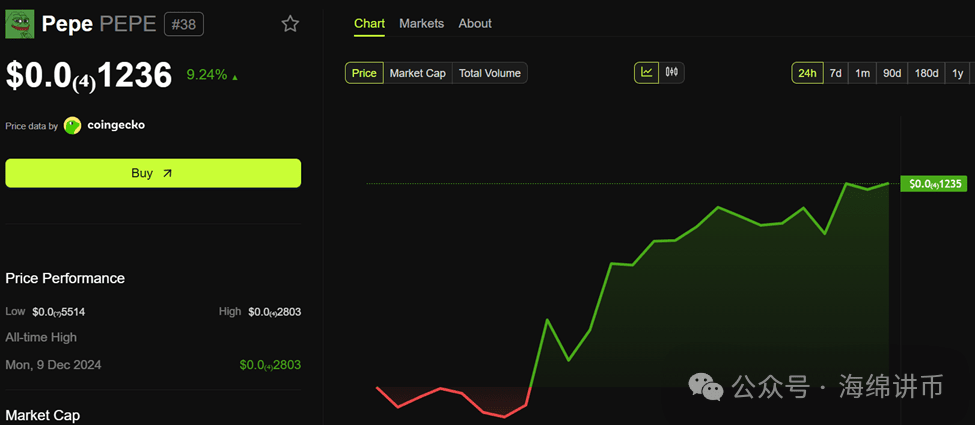This screenshot has height=425, width=975.
Task: Click the green Buy button
Action: click(x=153, y=173)
